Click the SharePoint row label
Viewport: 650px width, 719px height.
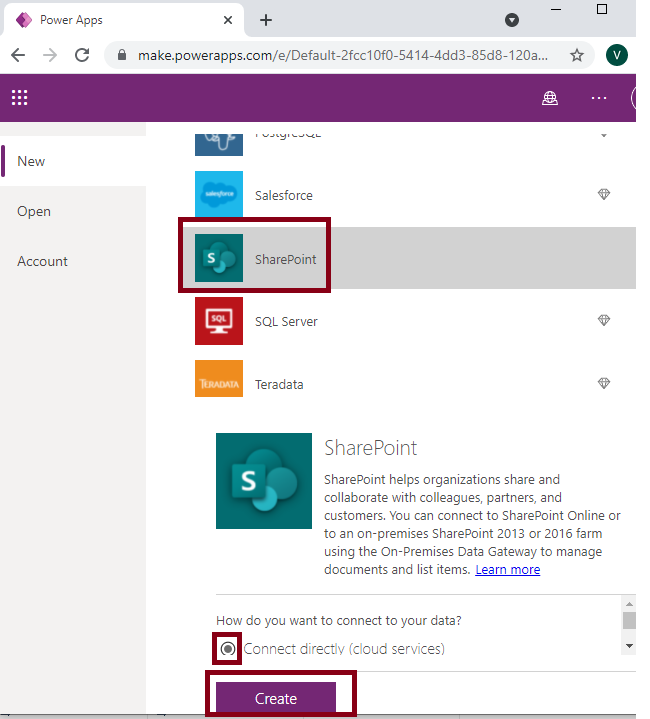coord(286,259)
